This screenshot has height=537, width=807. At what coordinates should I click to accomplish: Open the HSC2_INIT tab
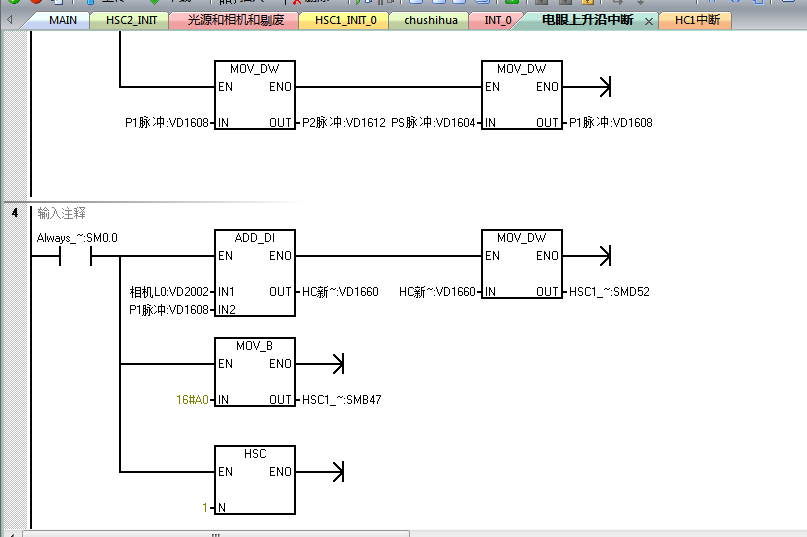131,20
